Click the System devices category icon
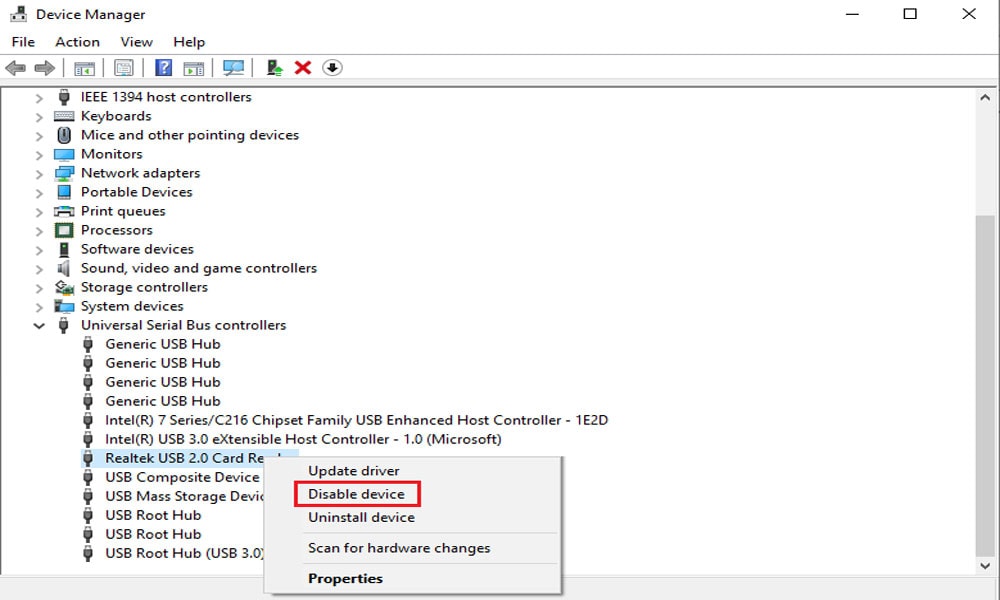 pos(64,306)
